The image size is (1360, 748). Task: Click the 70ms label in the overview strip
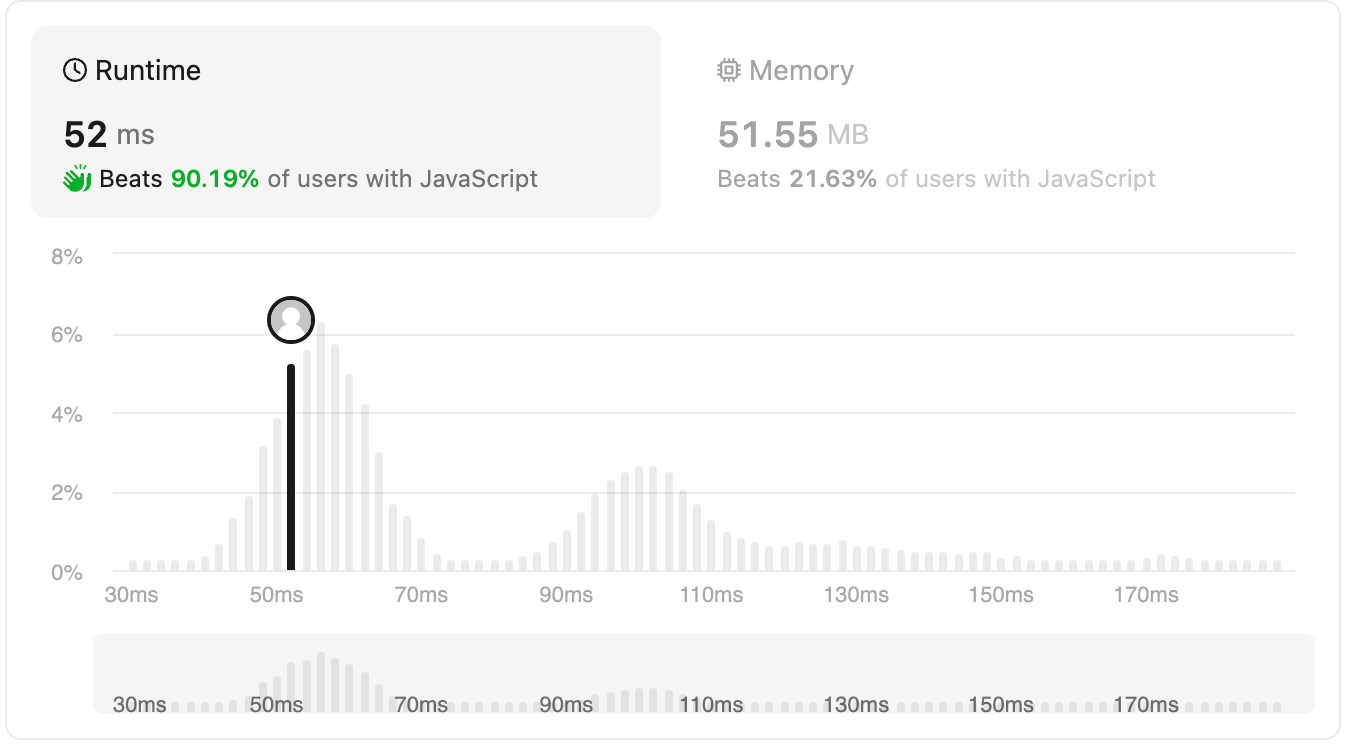coord(421,704)
